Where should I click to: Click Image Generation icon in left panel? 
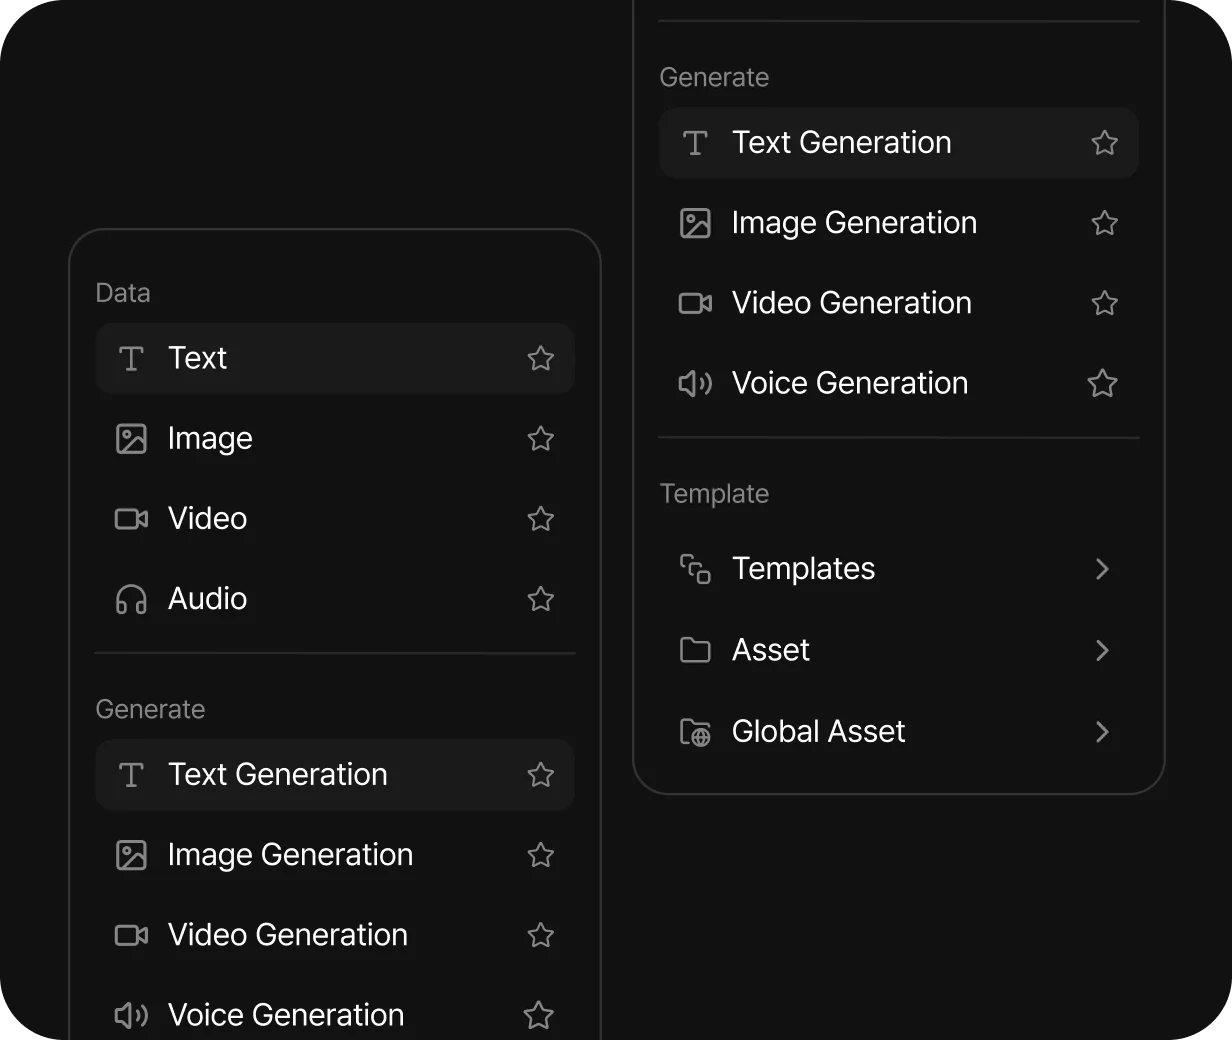pos(131,855)
